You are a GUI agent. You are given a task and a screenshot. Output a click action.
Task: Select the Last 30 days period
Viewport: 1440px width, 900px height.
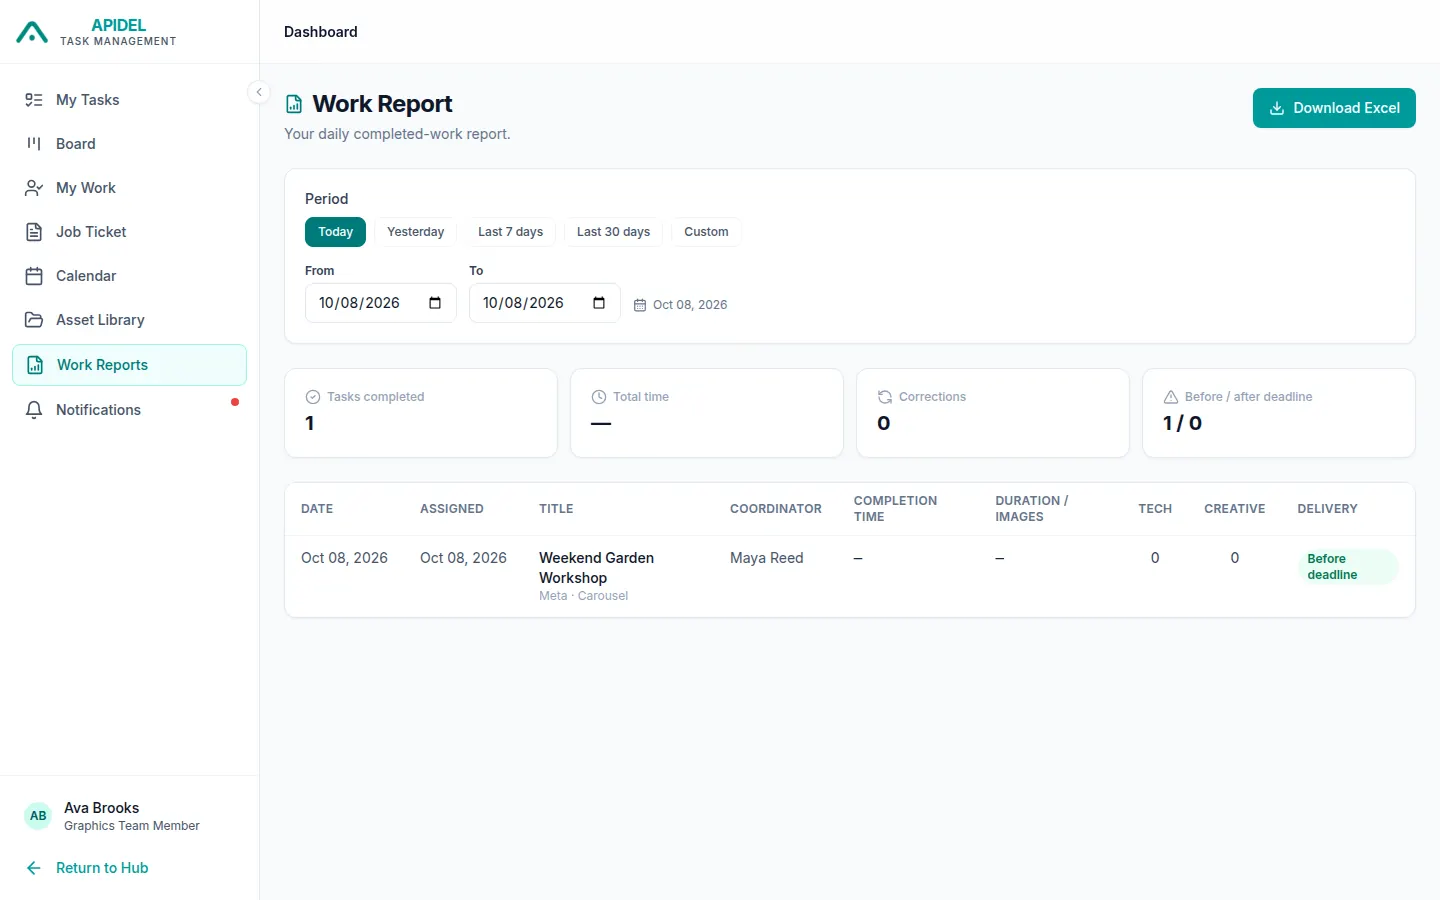(x=614, y=232)
